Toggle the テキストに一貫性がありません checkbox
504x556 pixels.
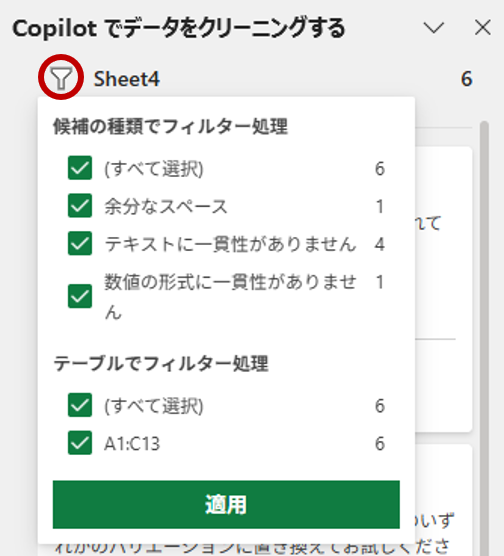(x=80, y=244)
